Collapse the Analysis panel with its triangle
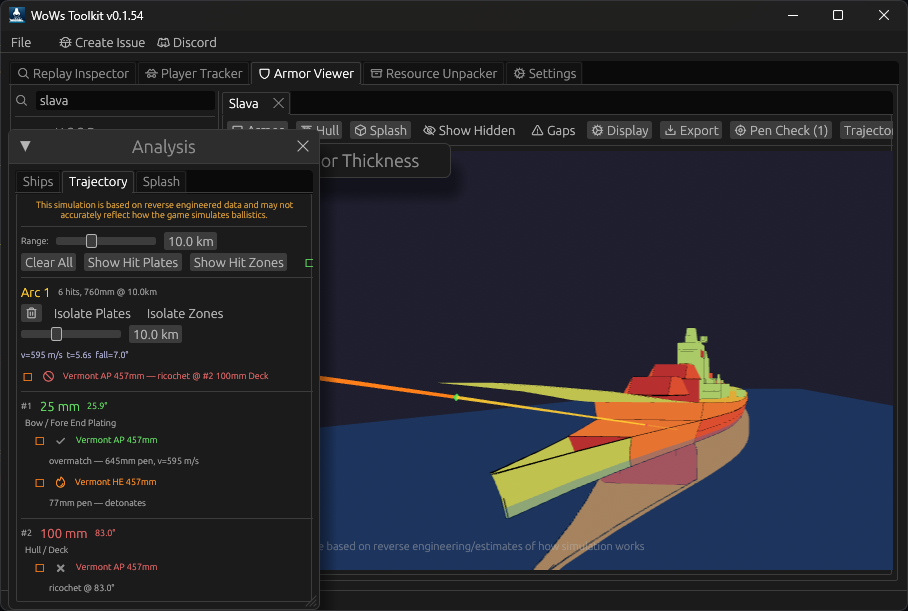908x611 pixels. (x=24, y=146)
